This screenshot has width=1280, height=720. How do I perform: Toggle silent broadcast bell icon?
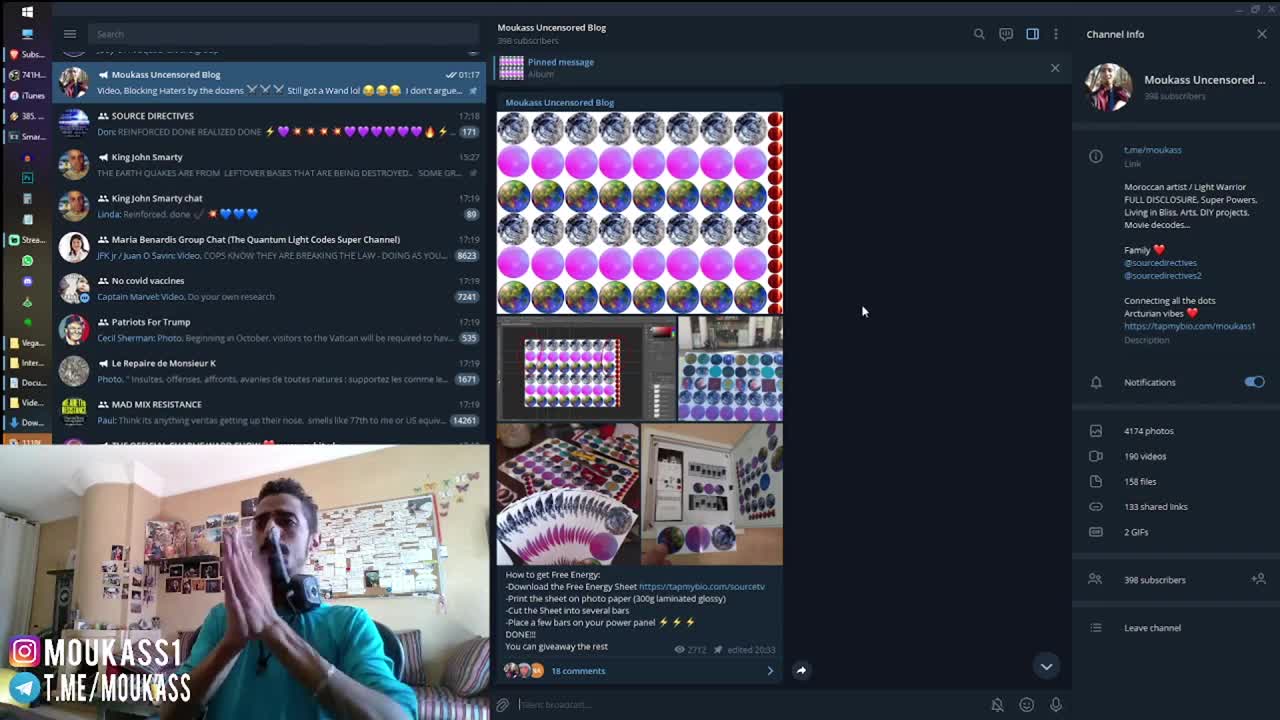(x=997, y=705)
